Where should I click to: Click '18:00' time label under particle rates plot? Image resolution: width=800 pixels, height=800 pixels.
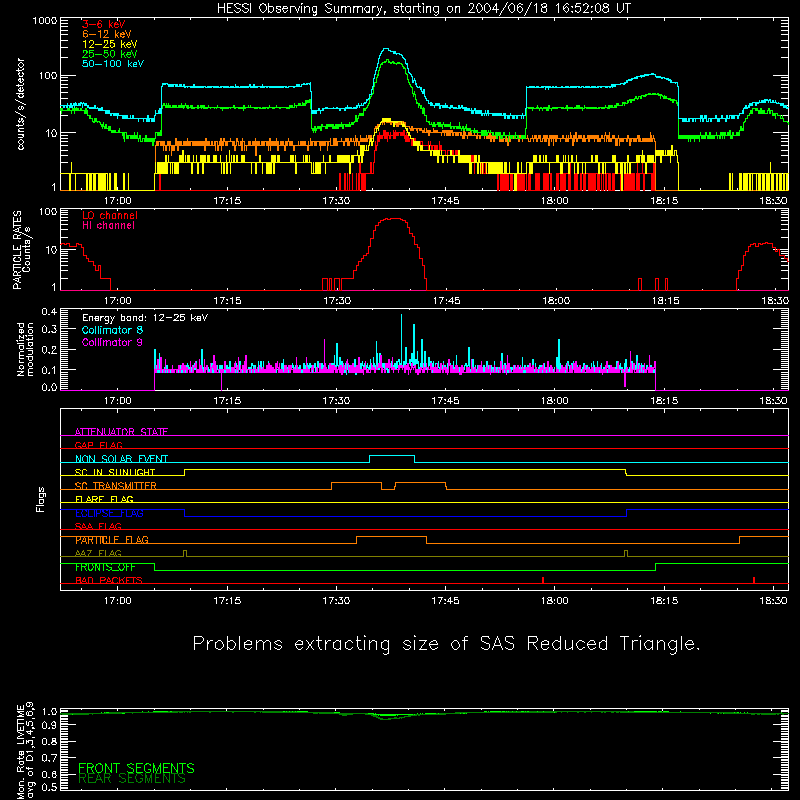(x=556, y=301)
